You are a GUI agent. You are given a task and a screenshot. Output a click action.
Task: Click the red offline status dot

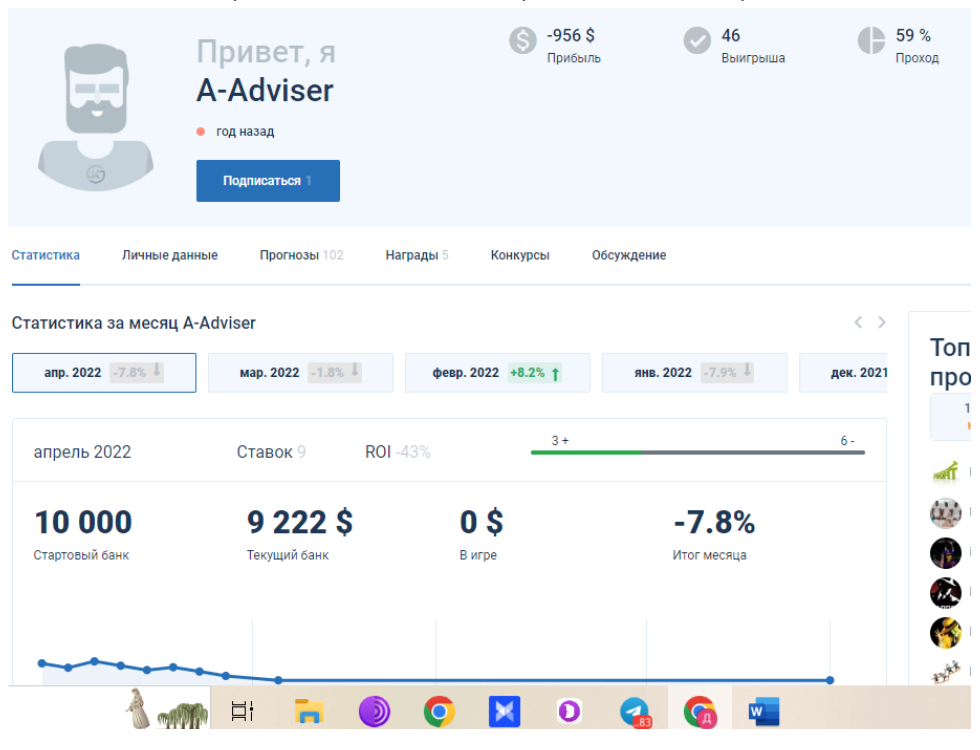click(x=201, y=131)
